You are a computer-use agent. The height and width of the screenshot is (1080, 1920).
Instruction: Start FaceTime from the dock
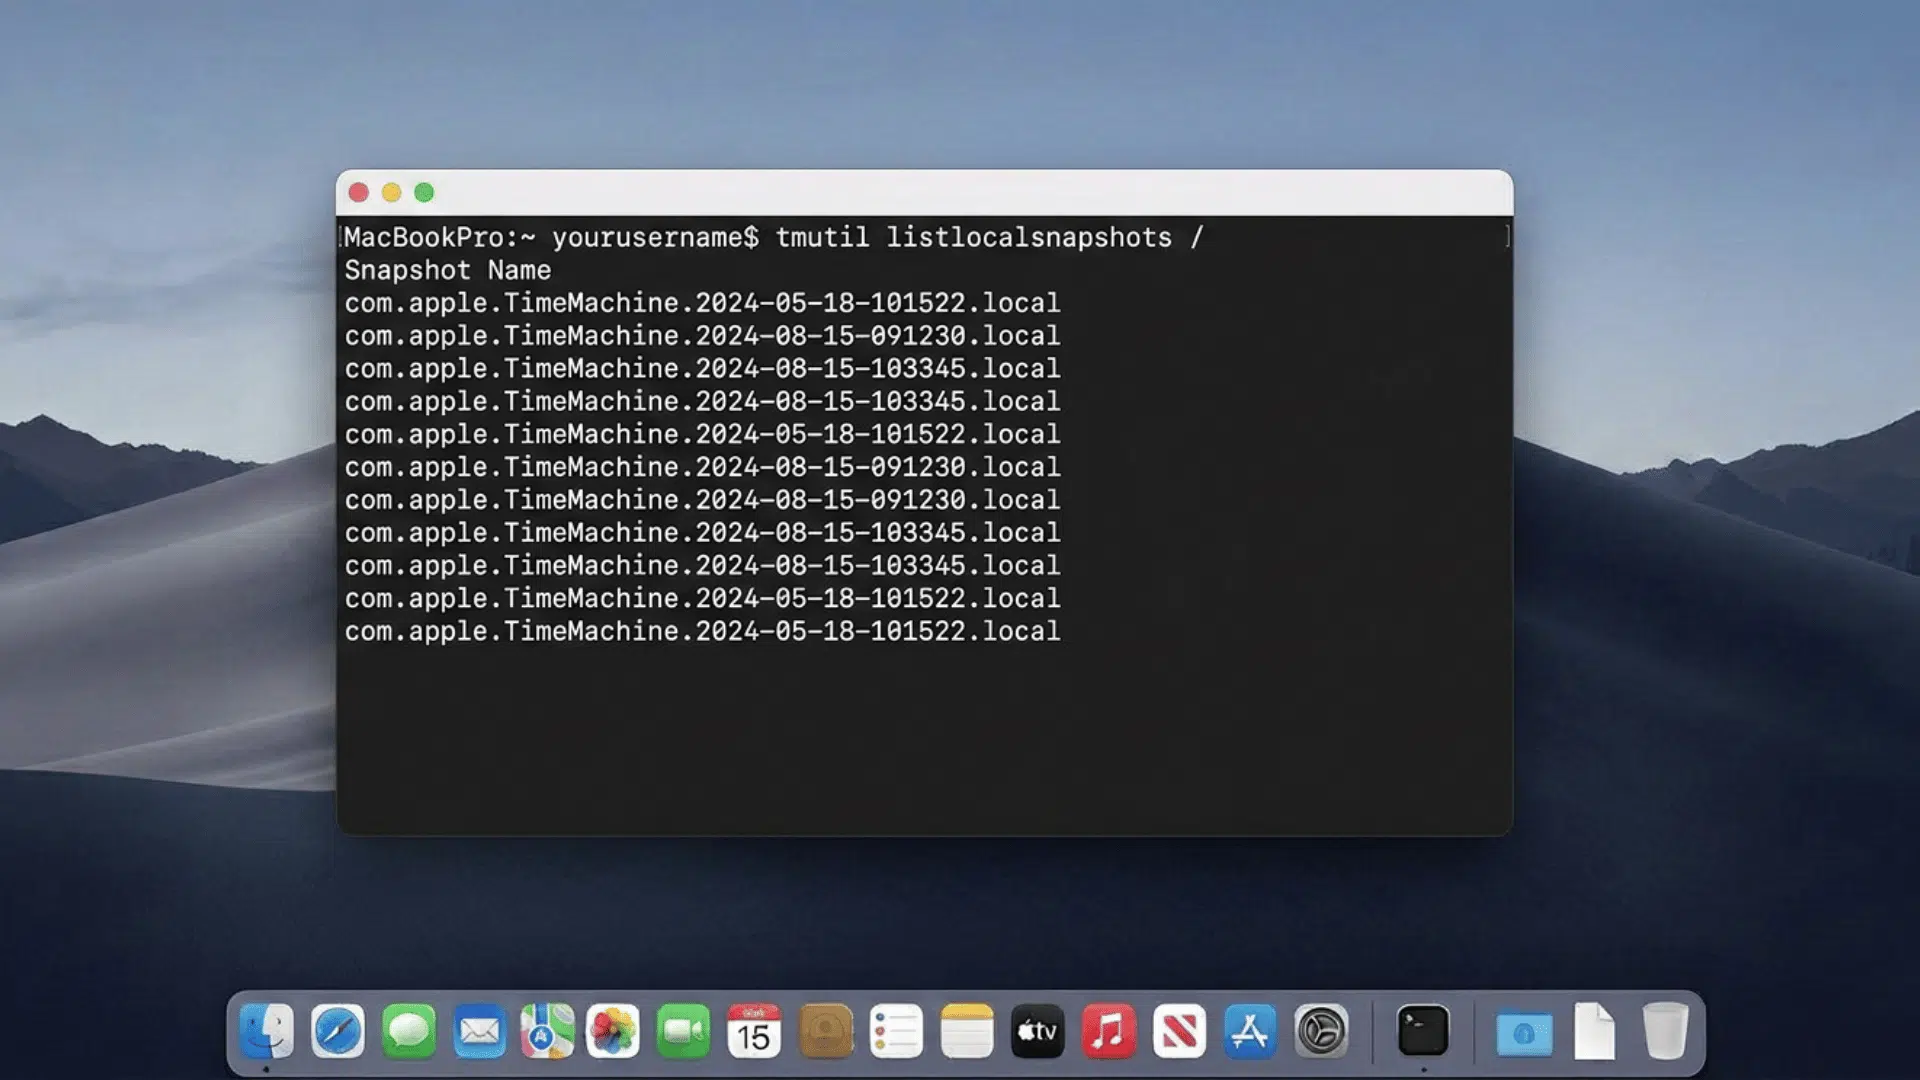684,1031
